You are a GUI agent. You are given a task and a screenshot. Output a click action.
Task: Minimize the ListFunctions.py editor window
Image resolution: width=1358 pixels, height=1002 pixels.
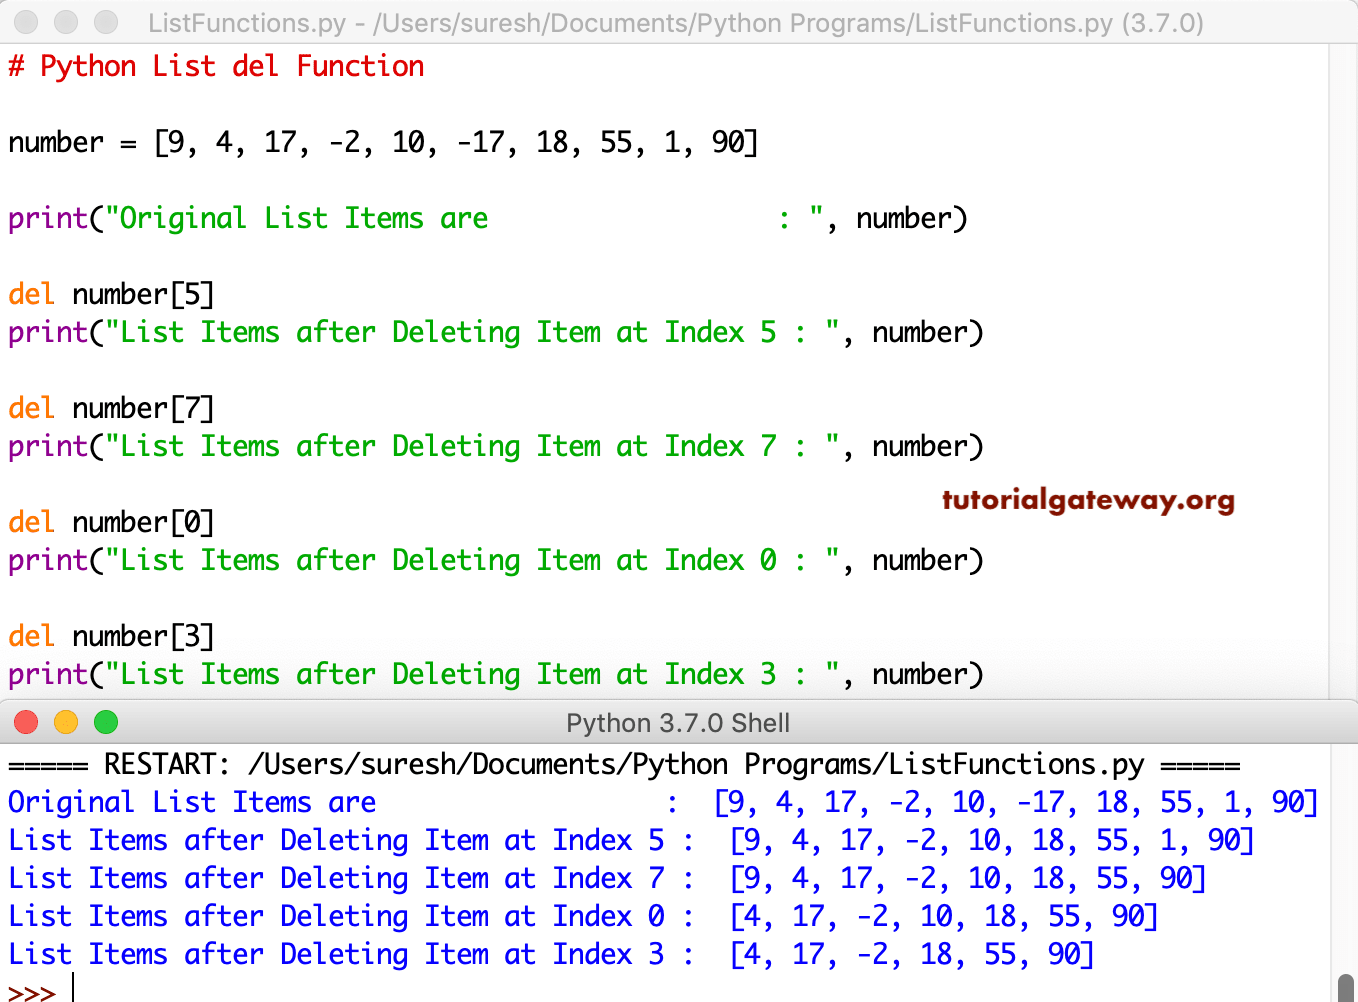tap(66, 21)
